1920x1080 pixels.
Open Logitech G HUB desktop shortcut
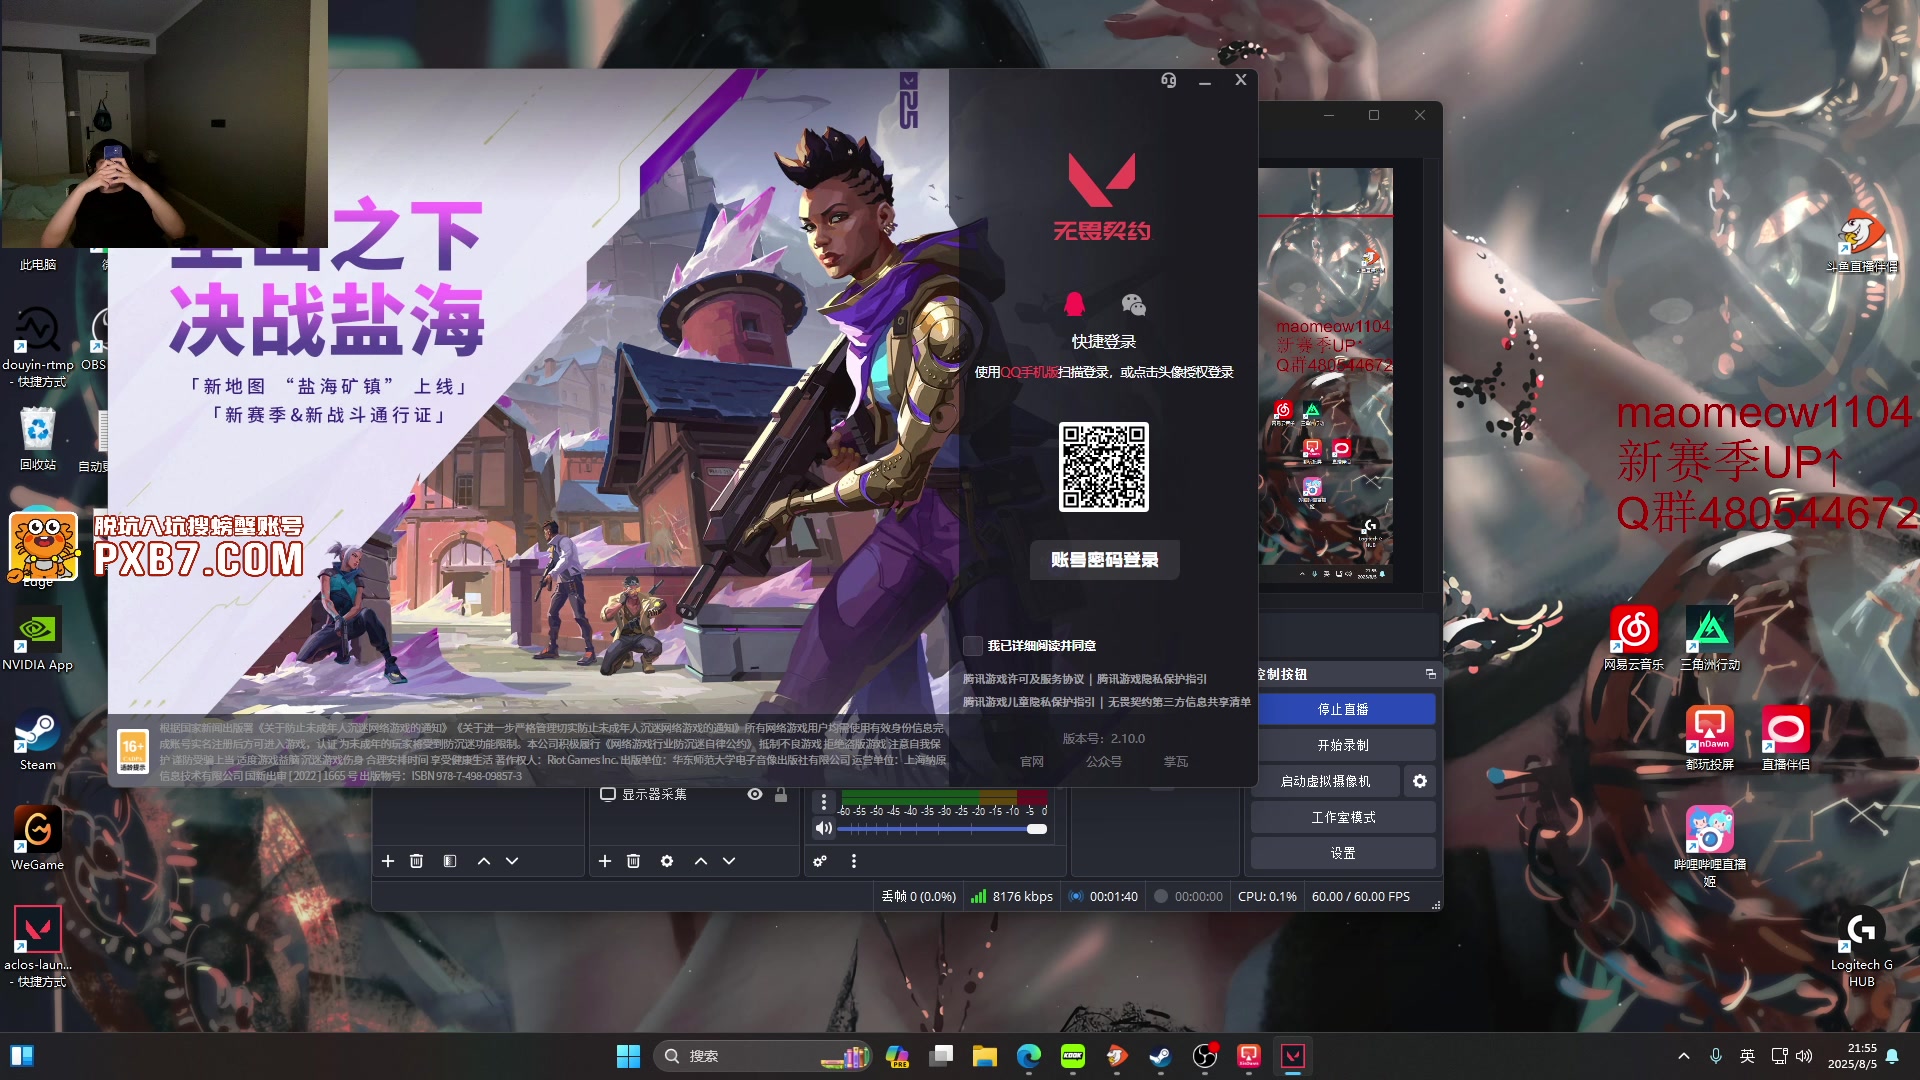(1862, 948)
